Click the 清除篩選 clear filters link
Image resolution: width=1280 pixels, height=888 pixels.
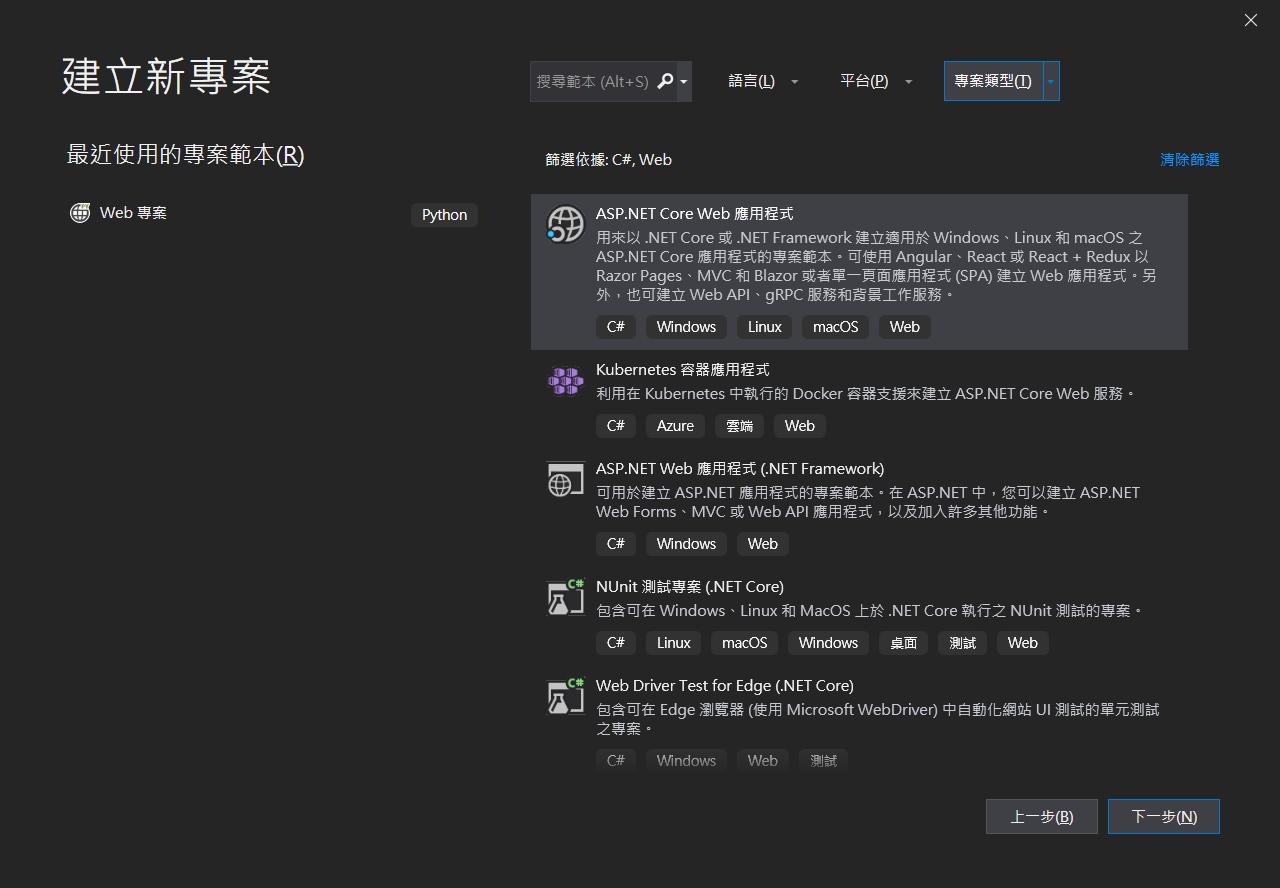(x=1189, y=159)
